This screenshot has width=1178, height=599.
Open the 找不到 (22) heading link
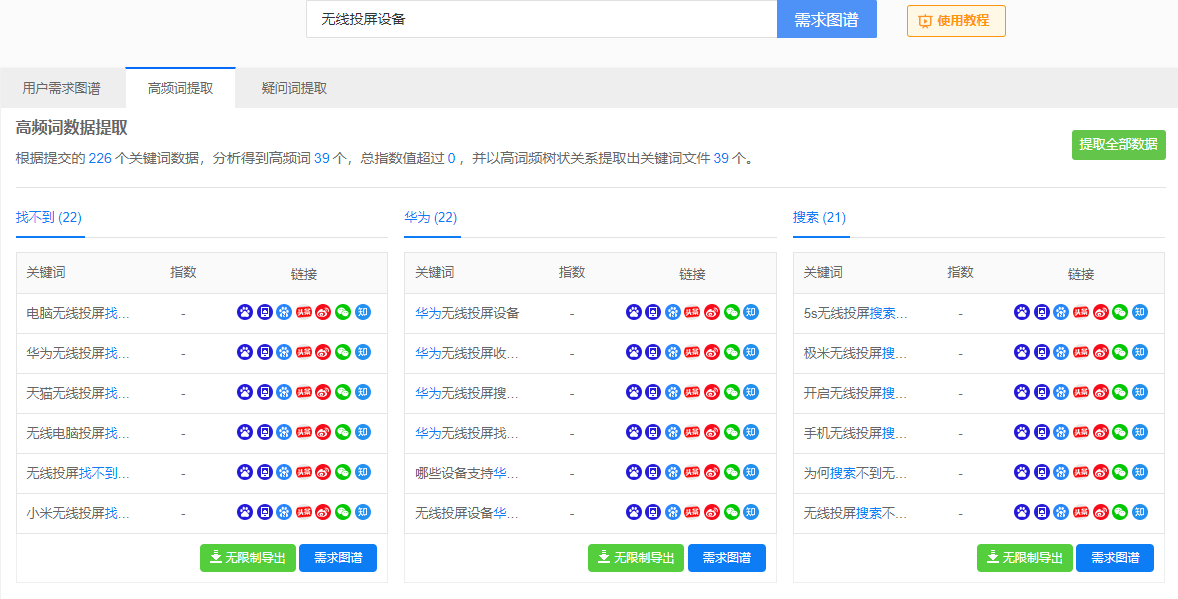[49, 218]
